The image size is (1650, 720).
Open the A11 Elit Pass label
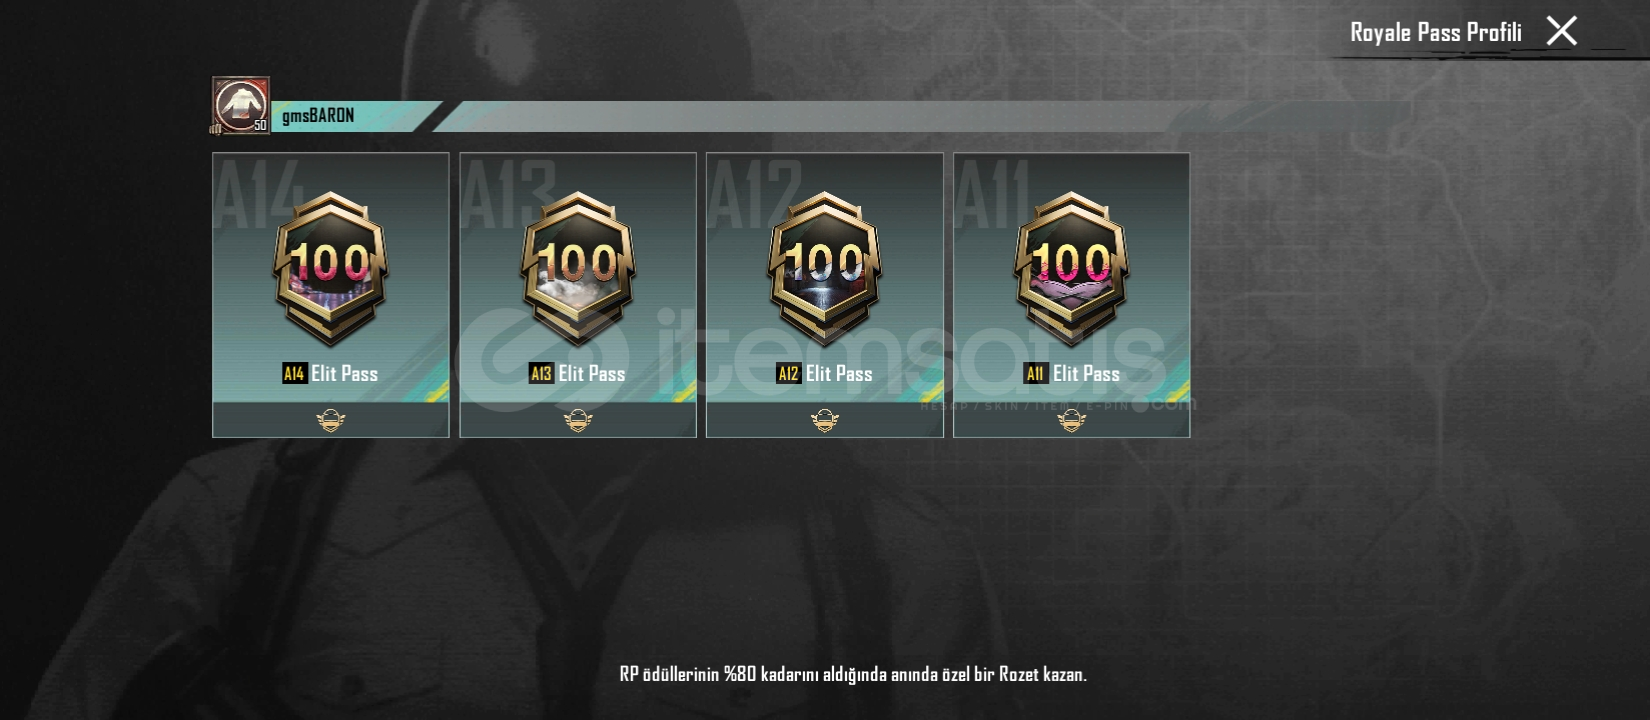coord(1071,373)
